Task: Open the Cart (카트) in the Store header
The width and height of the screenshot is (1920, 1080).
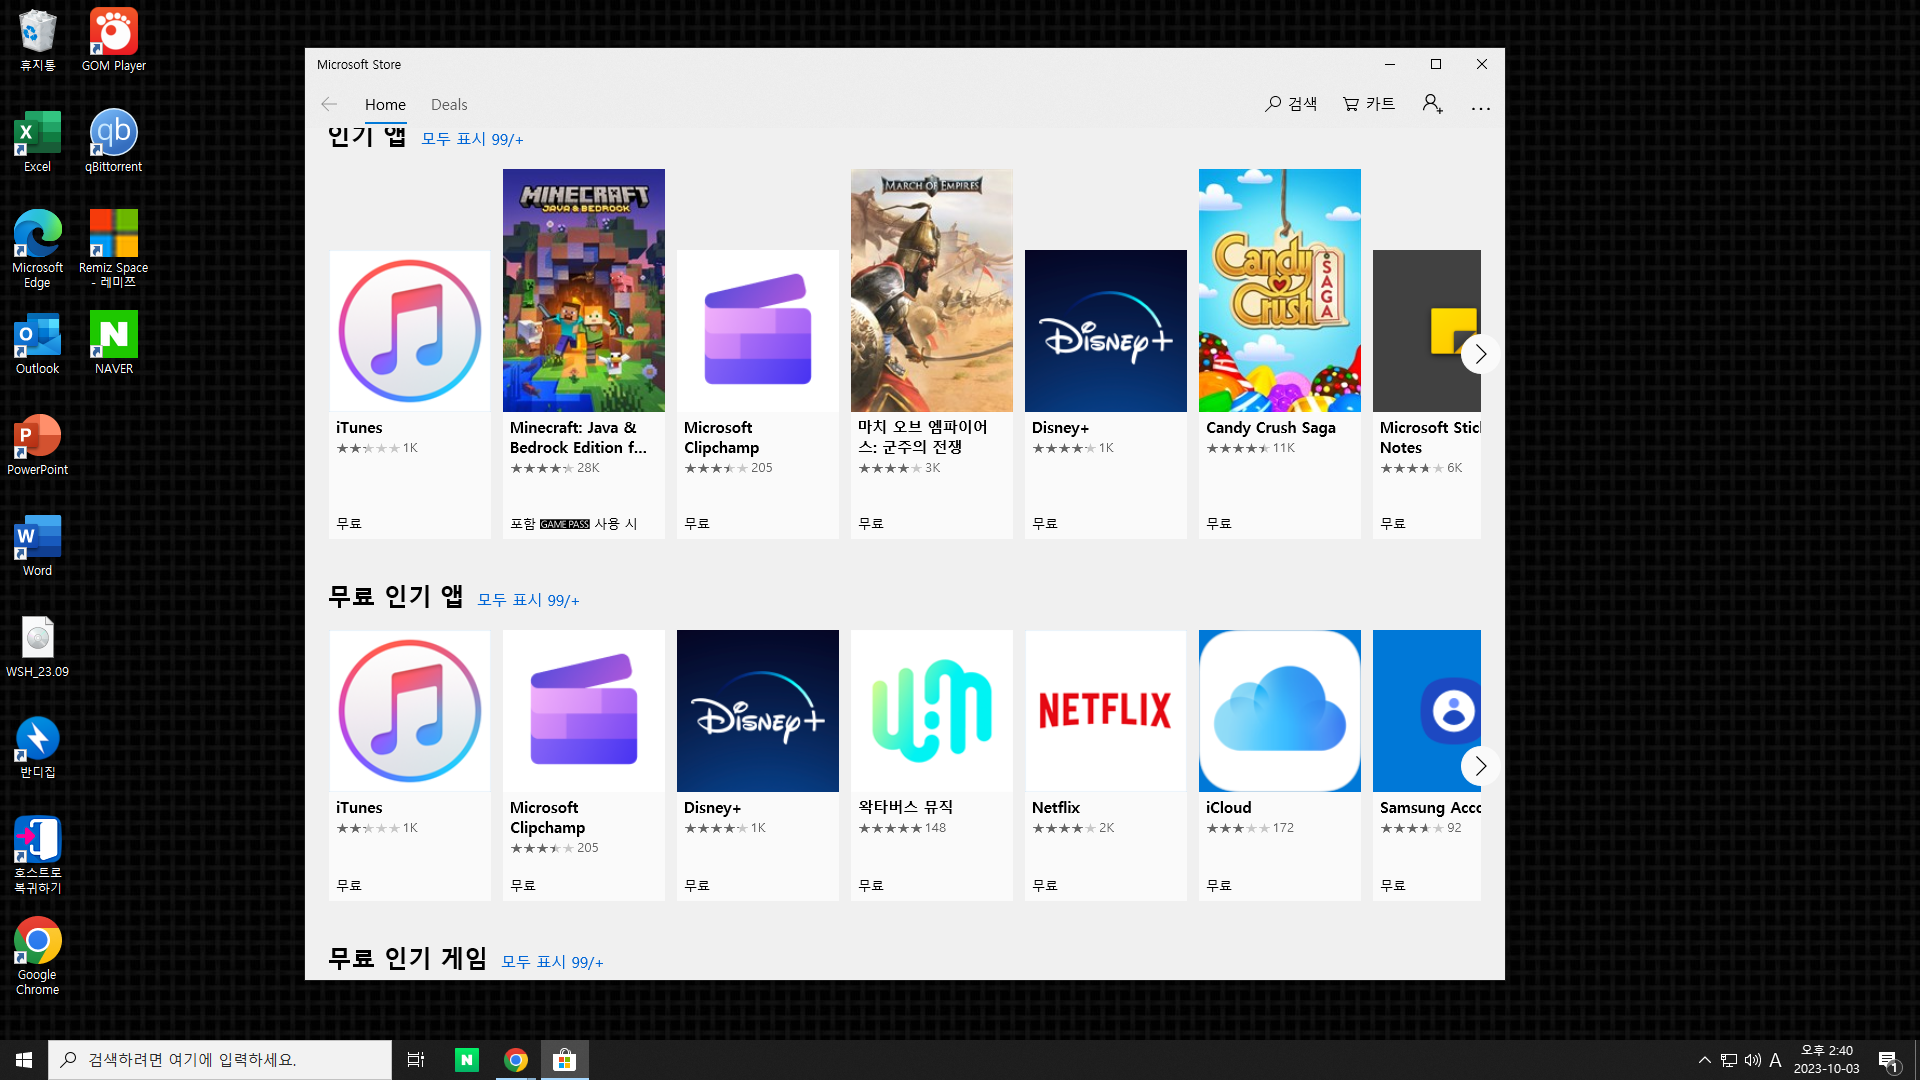Action: pos(1369,104)
